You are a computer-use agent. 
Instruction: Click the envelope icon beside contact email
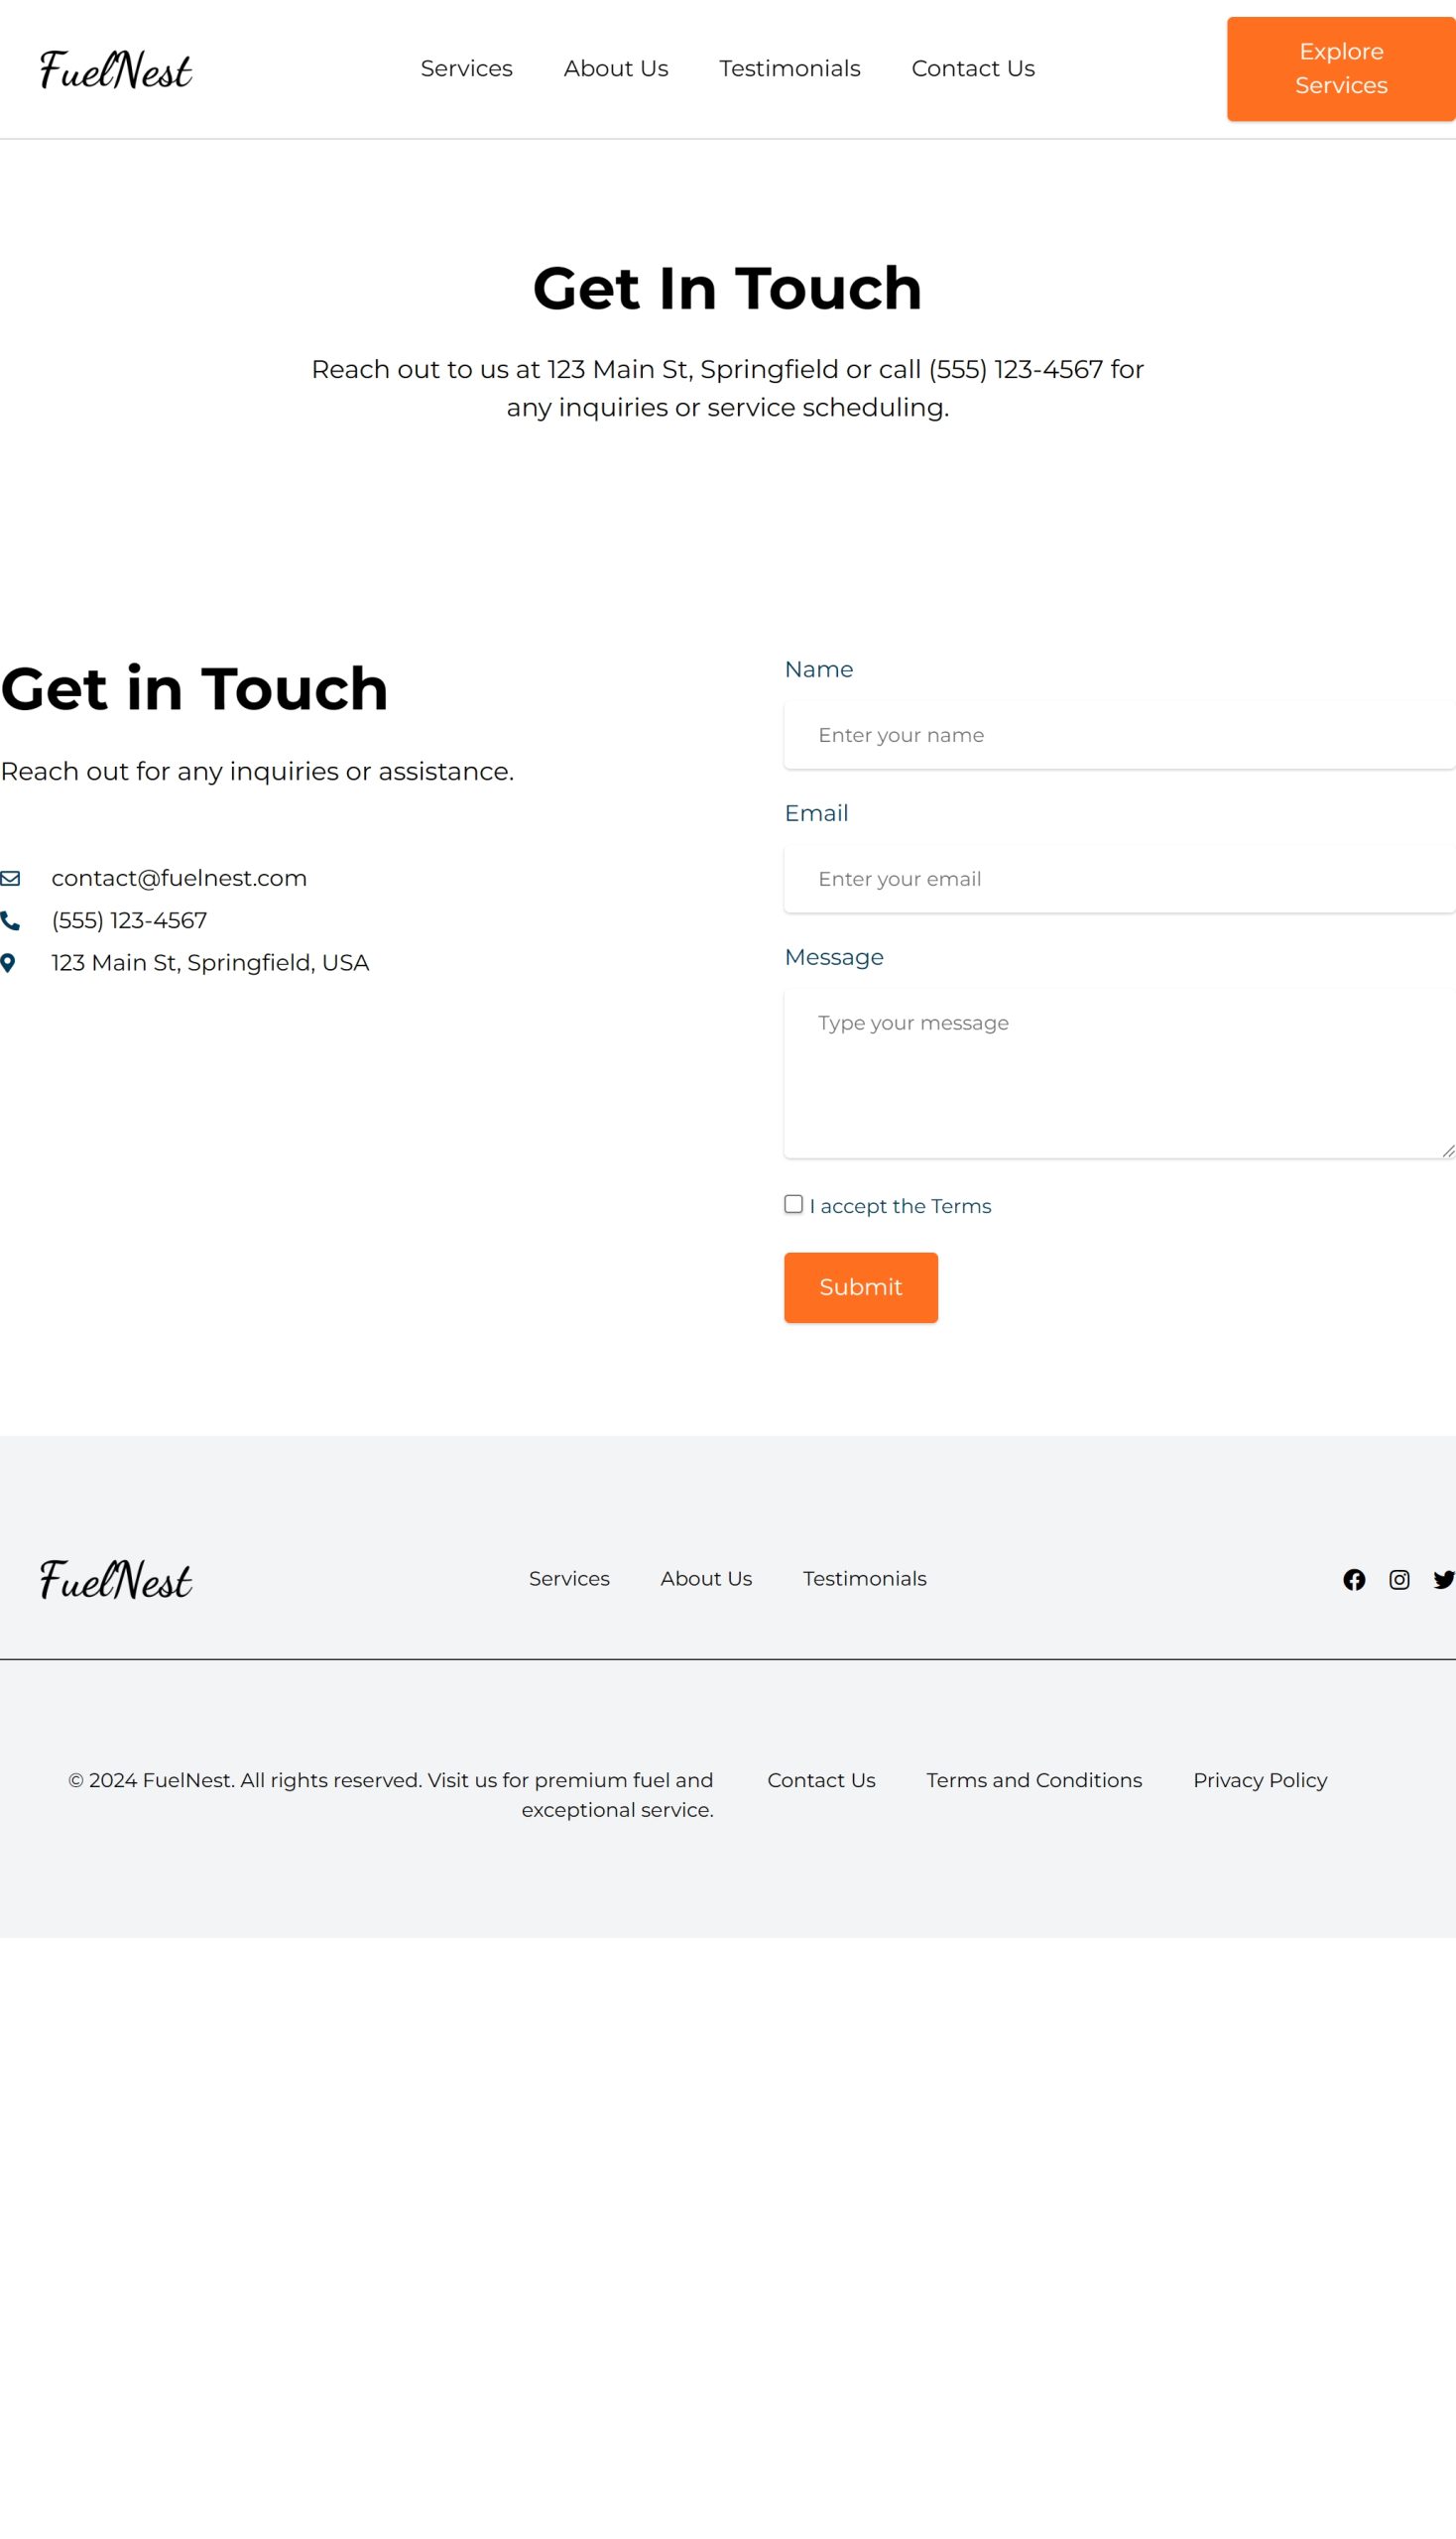tap(10, 878)
